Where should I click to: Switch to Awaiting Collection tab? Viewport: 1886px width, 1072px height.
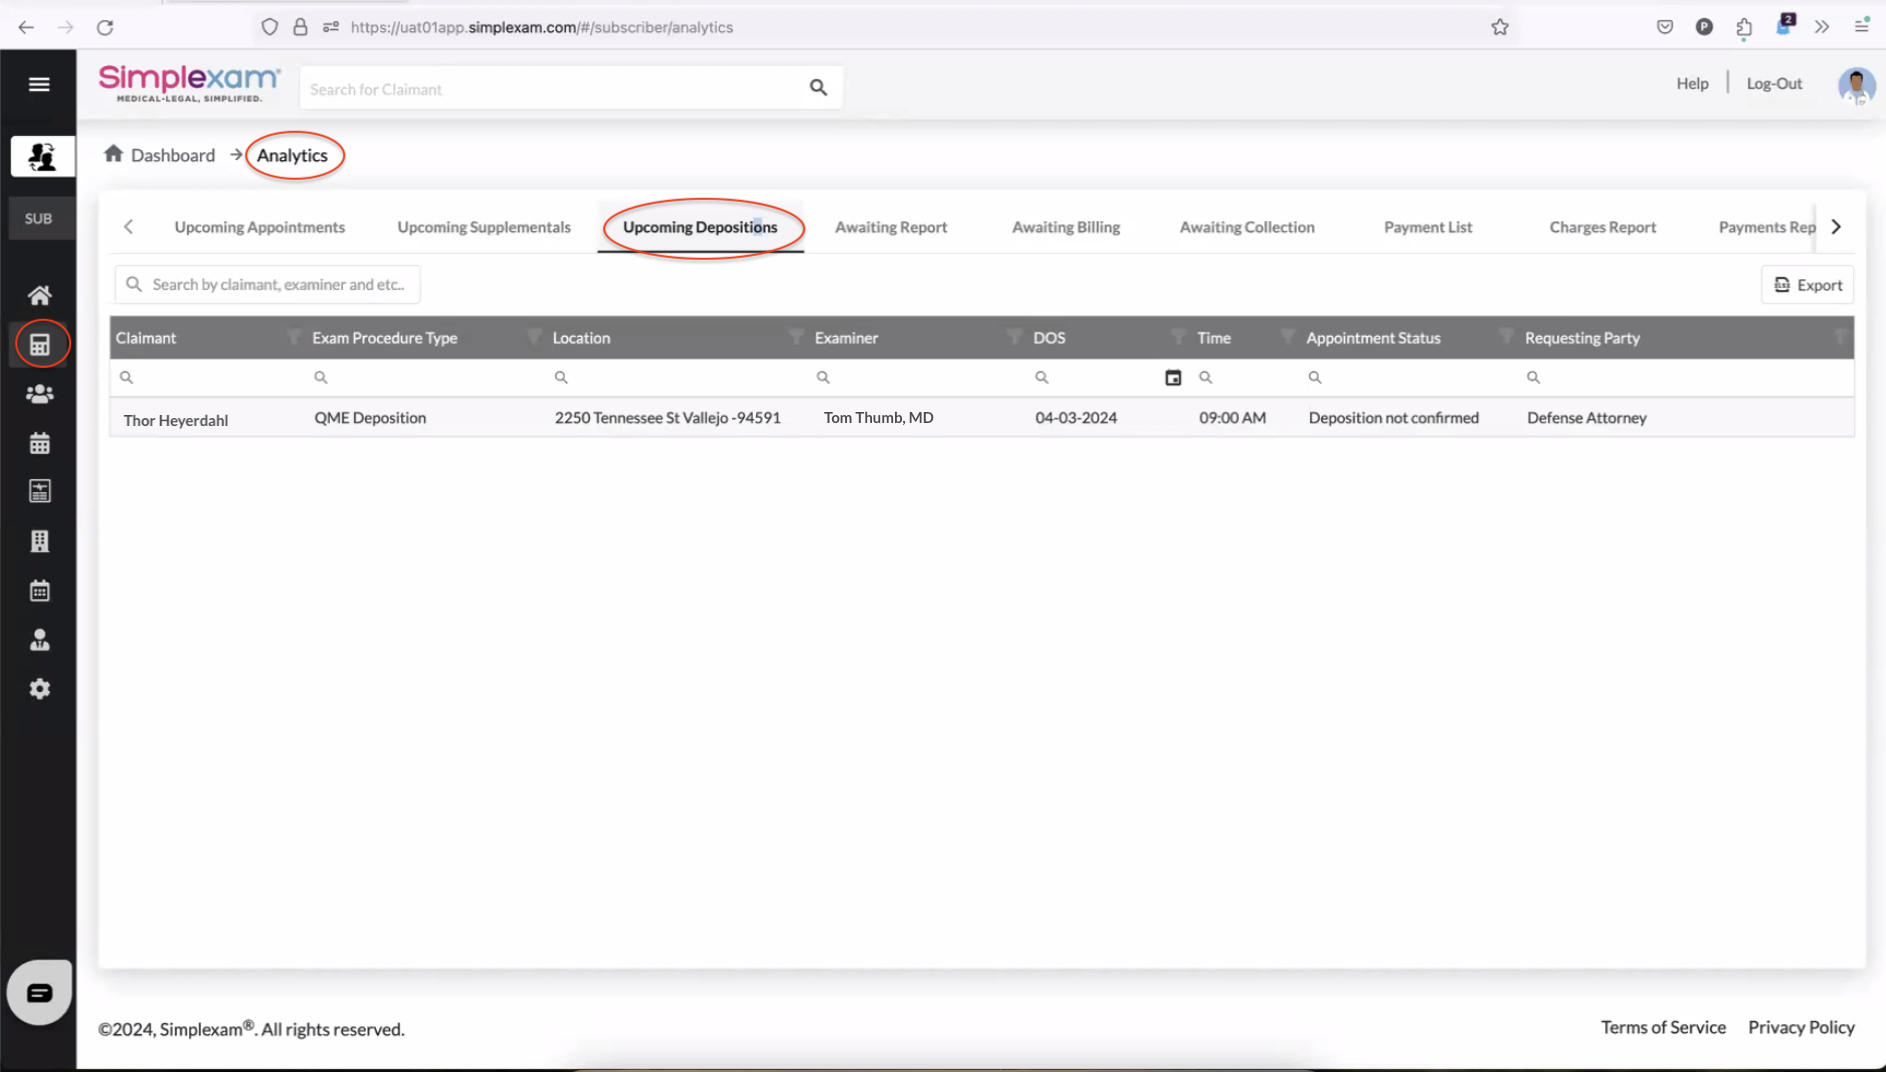[1247, 227]
